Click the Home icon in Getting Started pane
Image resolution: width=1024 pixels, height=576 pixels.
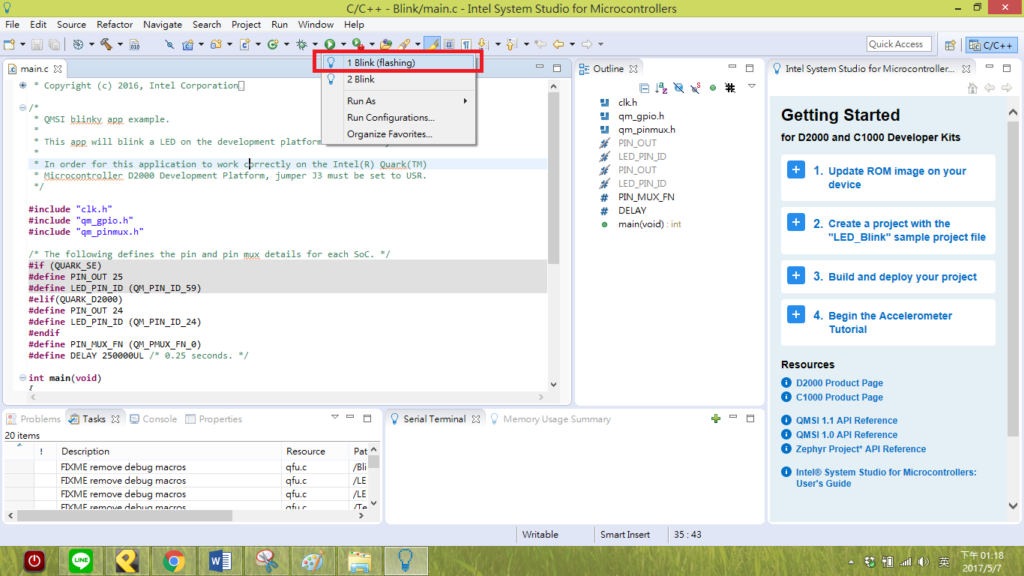pyautogui.click(x=972, y=88)
